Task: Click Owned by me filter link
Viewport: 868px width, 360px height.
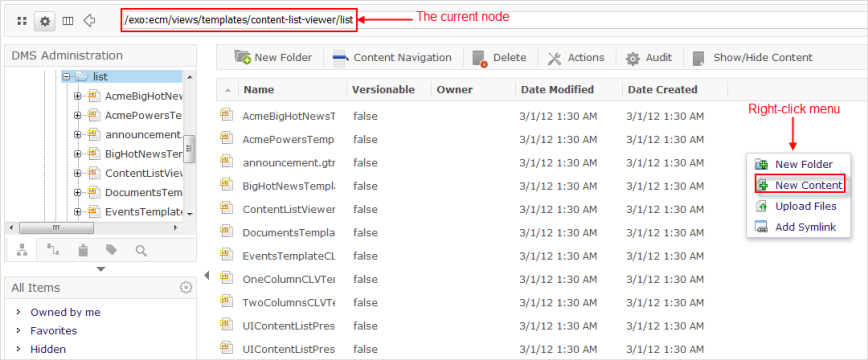Action: click(x=65, y=312)
